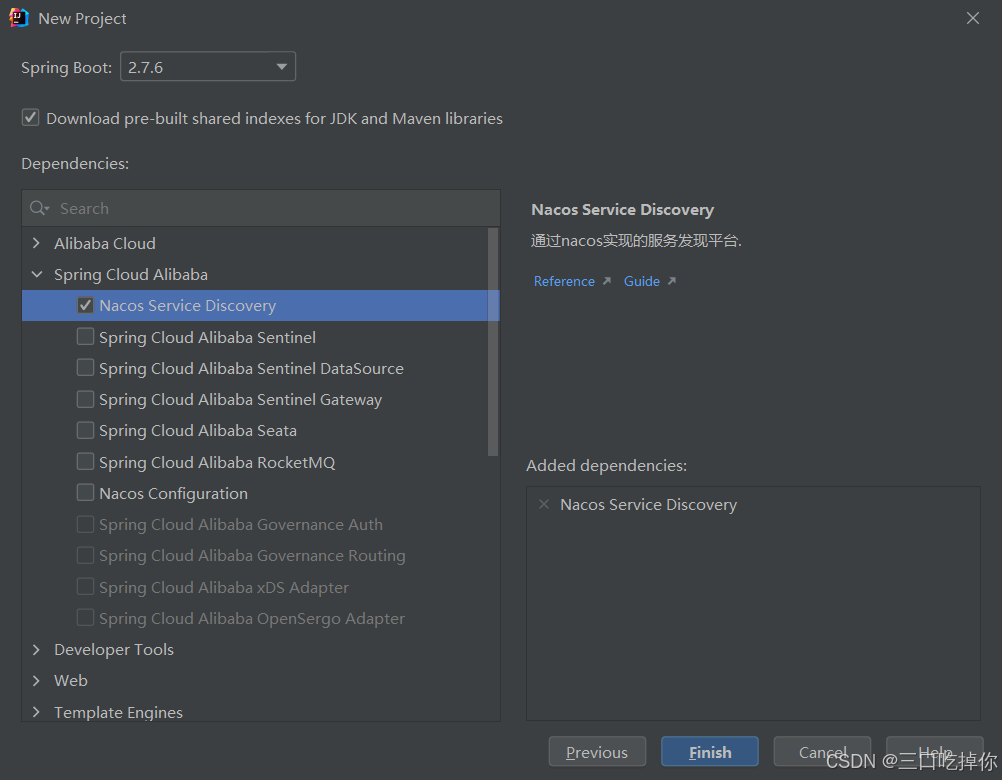Click the IntelliJ IDEA logo icon
This screenshot has height=780, width=1002.
tap(19, 18)
